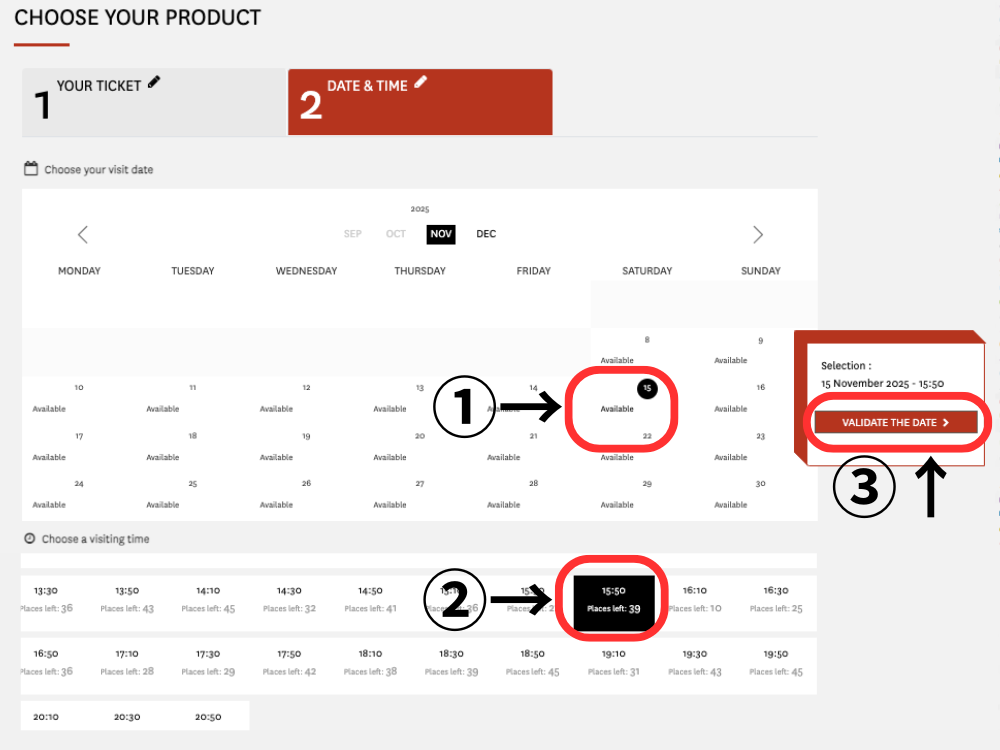Select the 20:10 visiting time
Viewport: 1000px width, 750px height.
[x=46, y=716]
